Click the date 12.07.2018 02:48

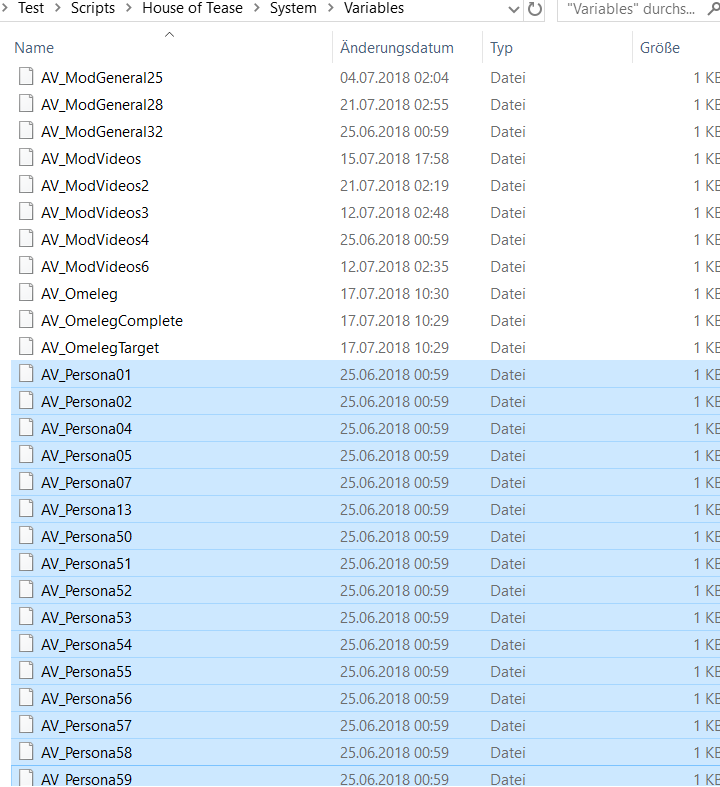(x=394, y=213)
